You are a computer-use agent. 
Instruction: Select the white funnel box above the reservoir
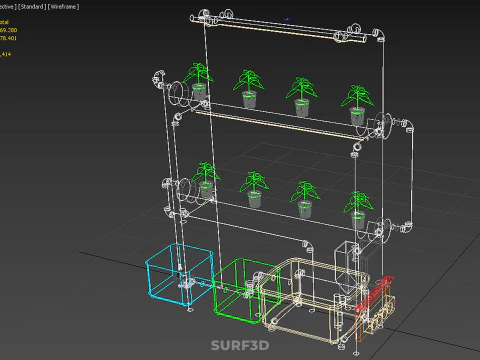pos(347,267)
